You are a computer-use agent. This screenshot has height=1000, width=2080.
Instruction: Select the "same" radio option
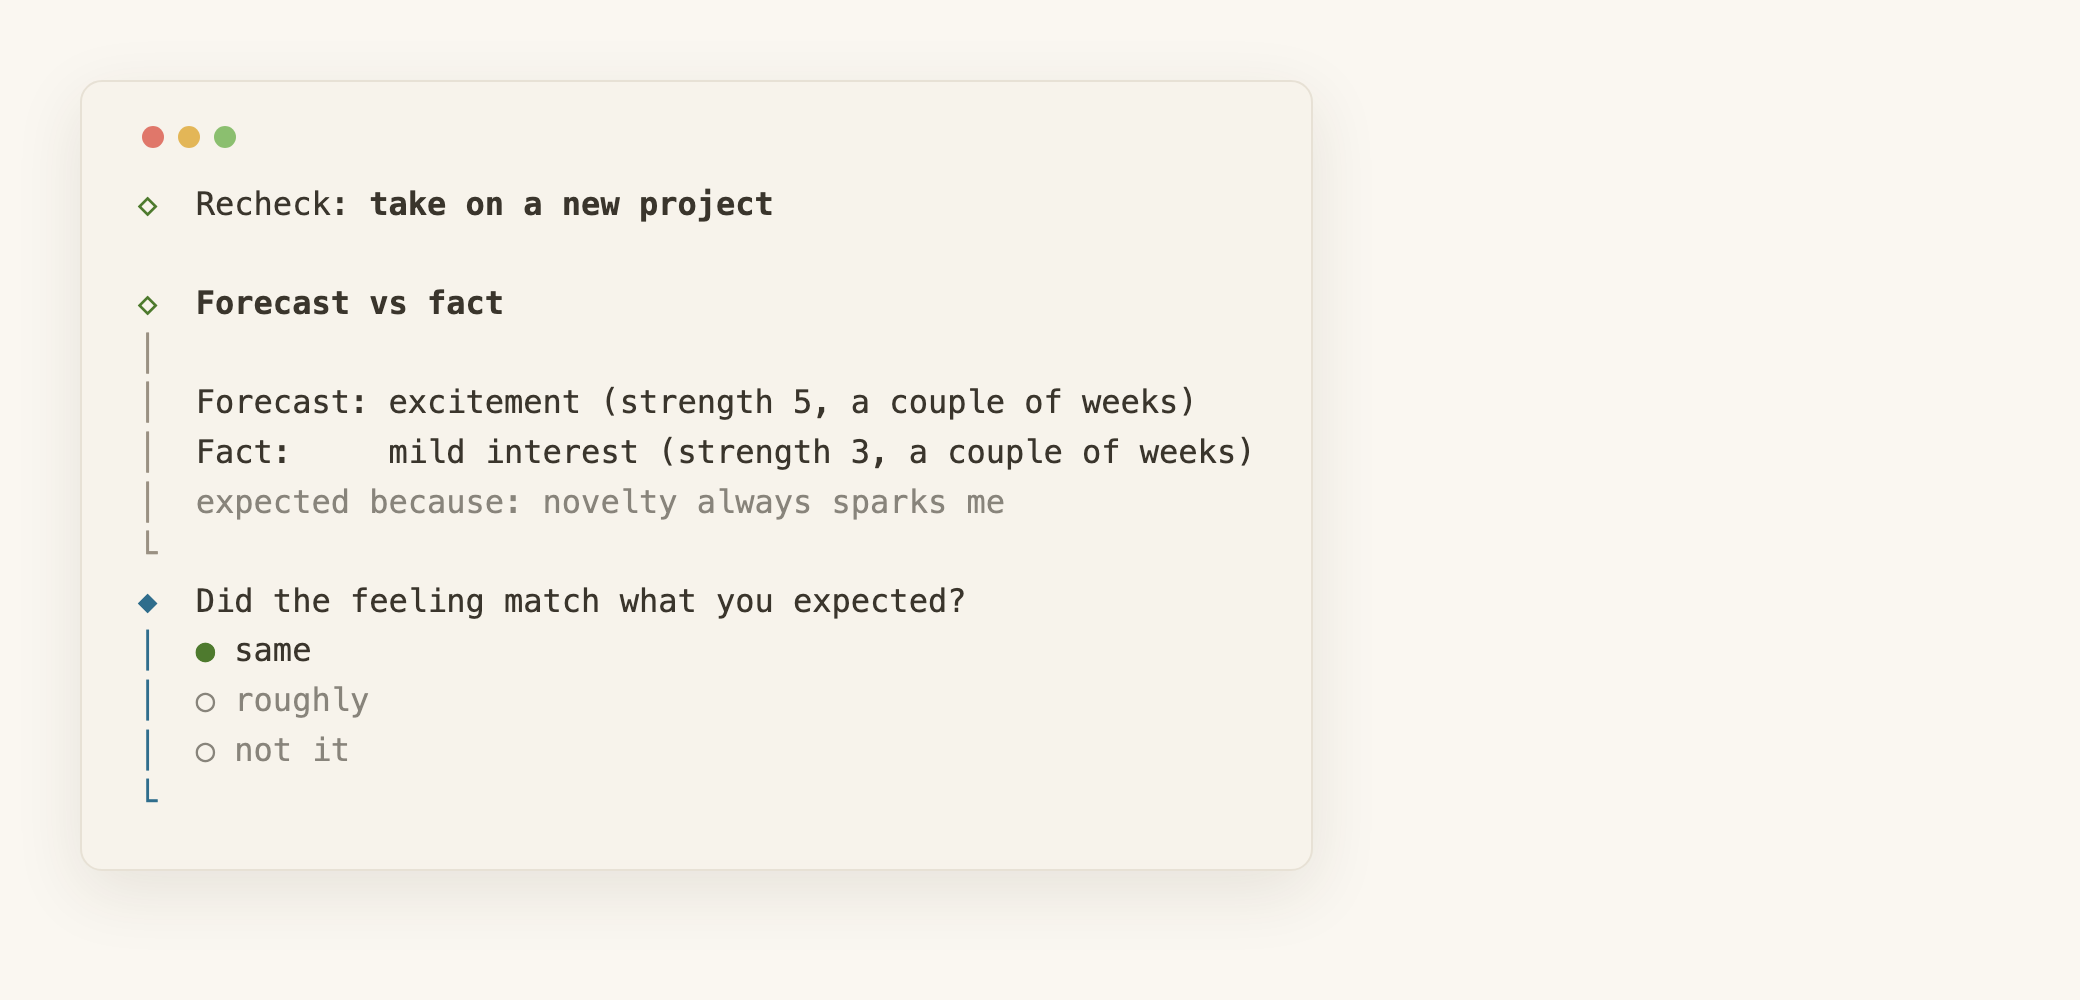point(254,651)
